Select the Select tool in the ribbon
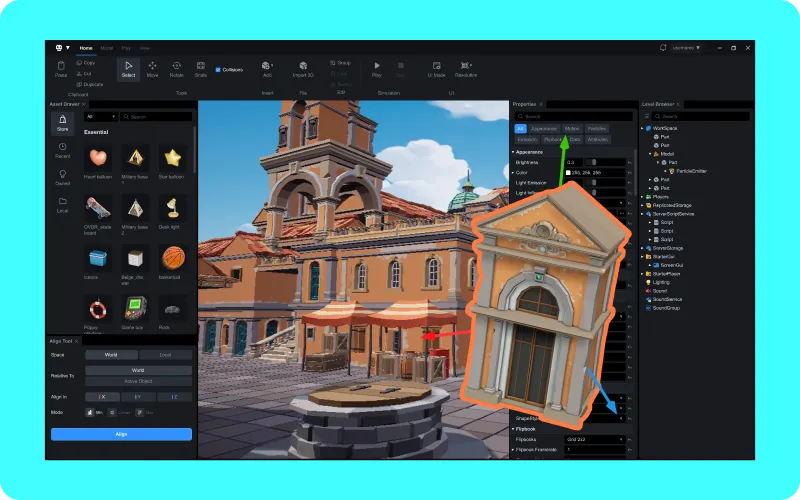 128,69
